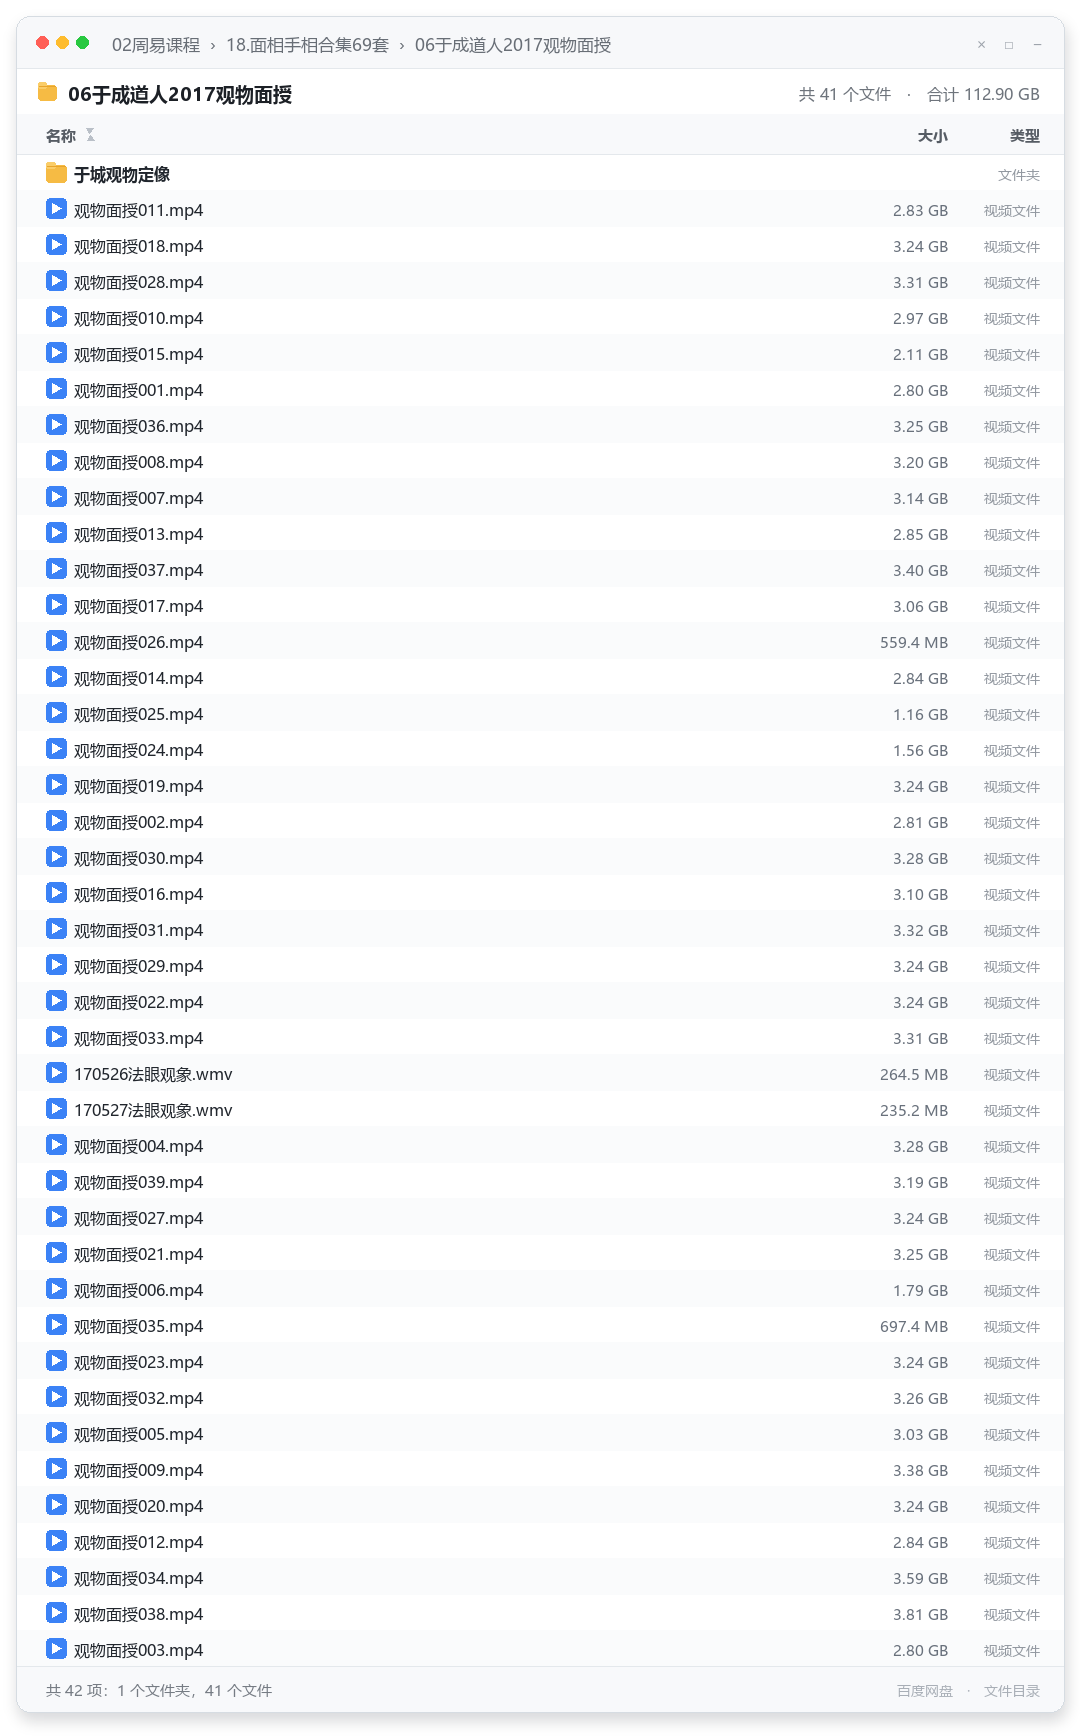Select the file name 观物面授010.mp4
Screen dimensions: 1080x1736
(138, 319)
